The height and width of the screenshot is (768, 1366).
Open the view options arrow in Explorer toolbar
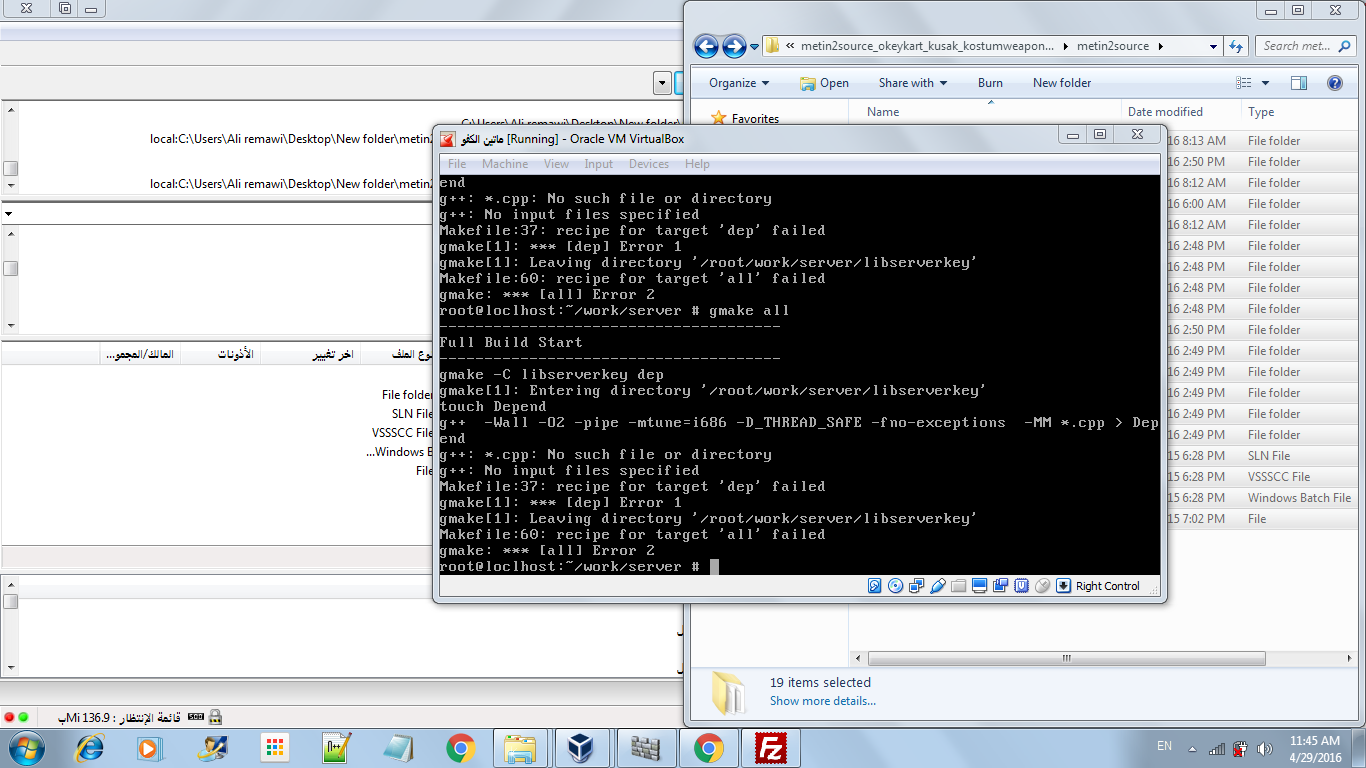(x=1265, y=83)
